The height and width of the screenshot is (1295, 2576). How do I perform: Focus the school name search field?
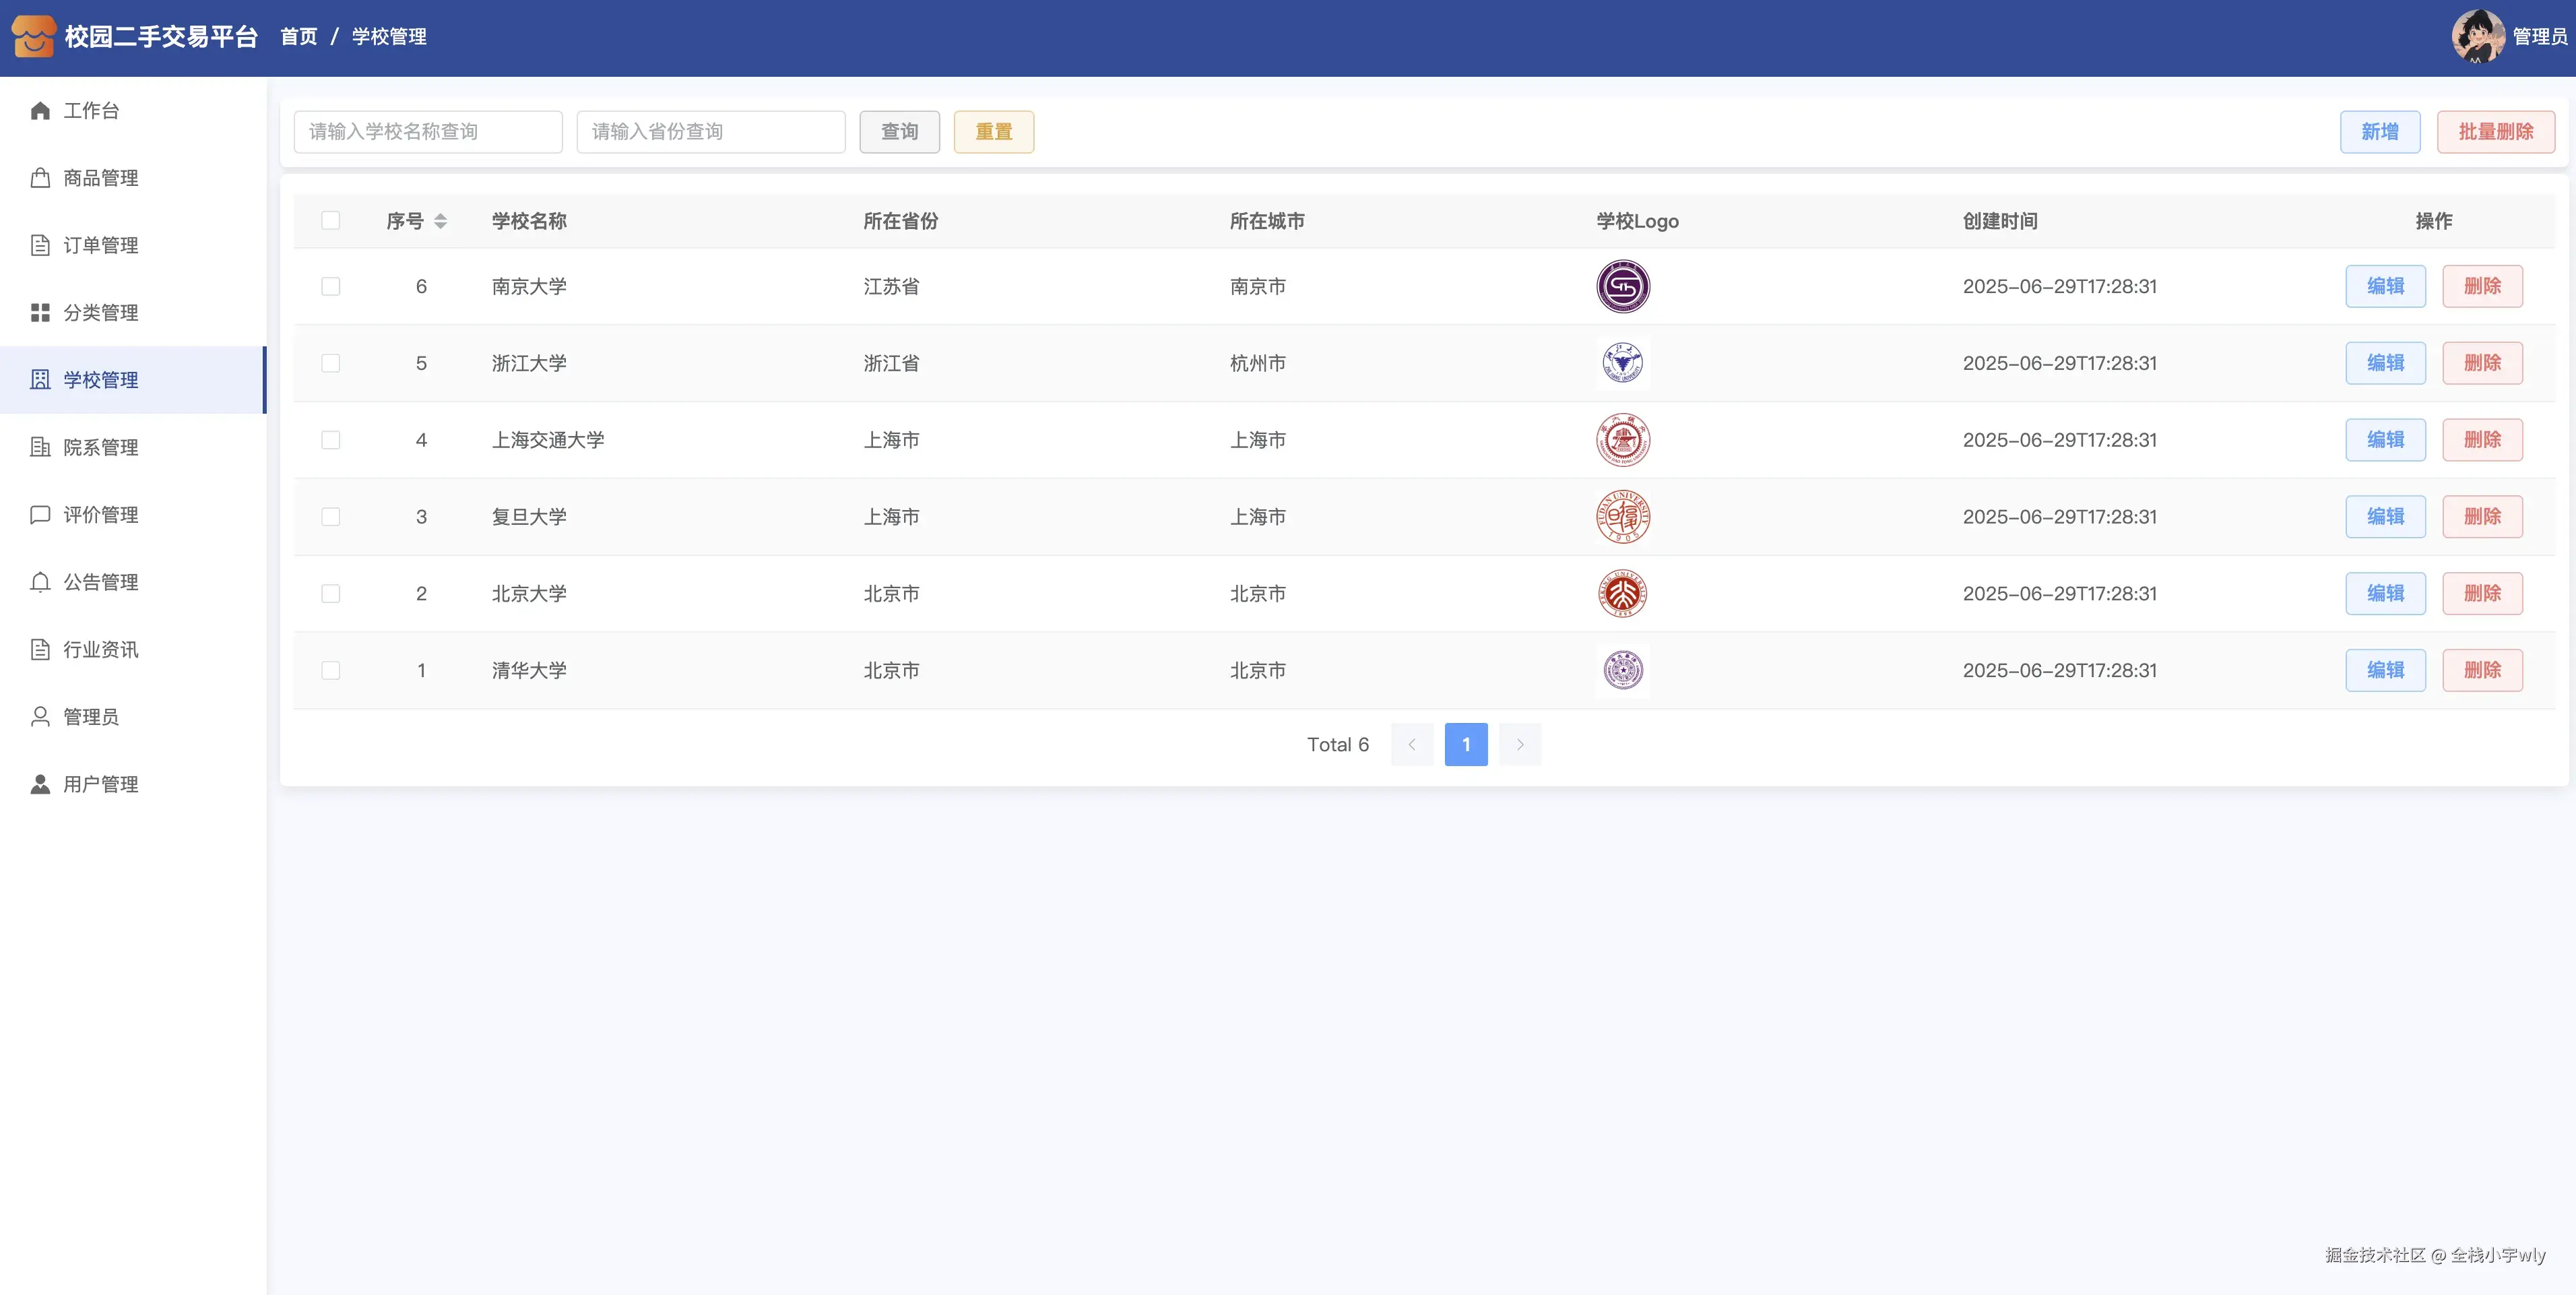click(x=428, y=132)
